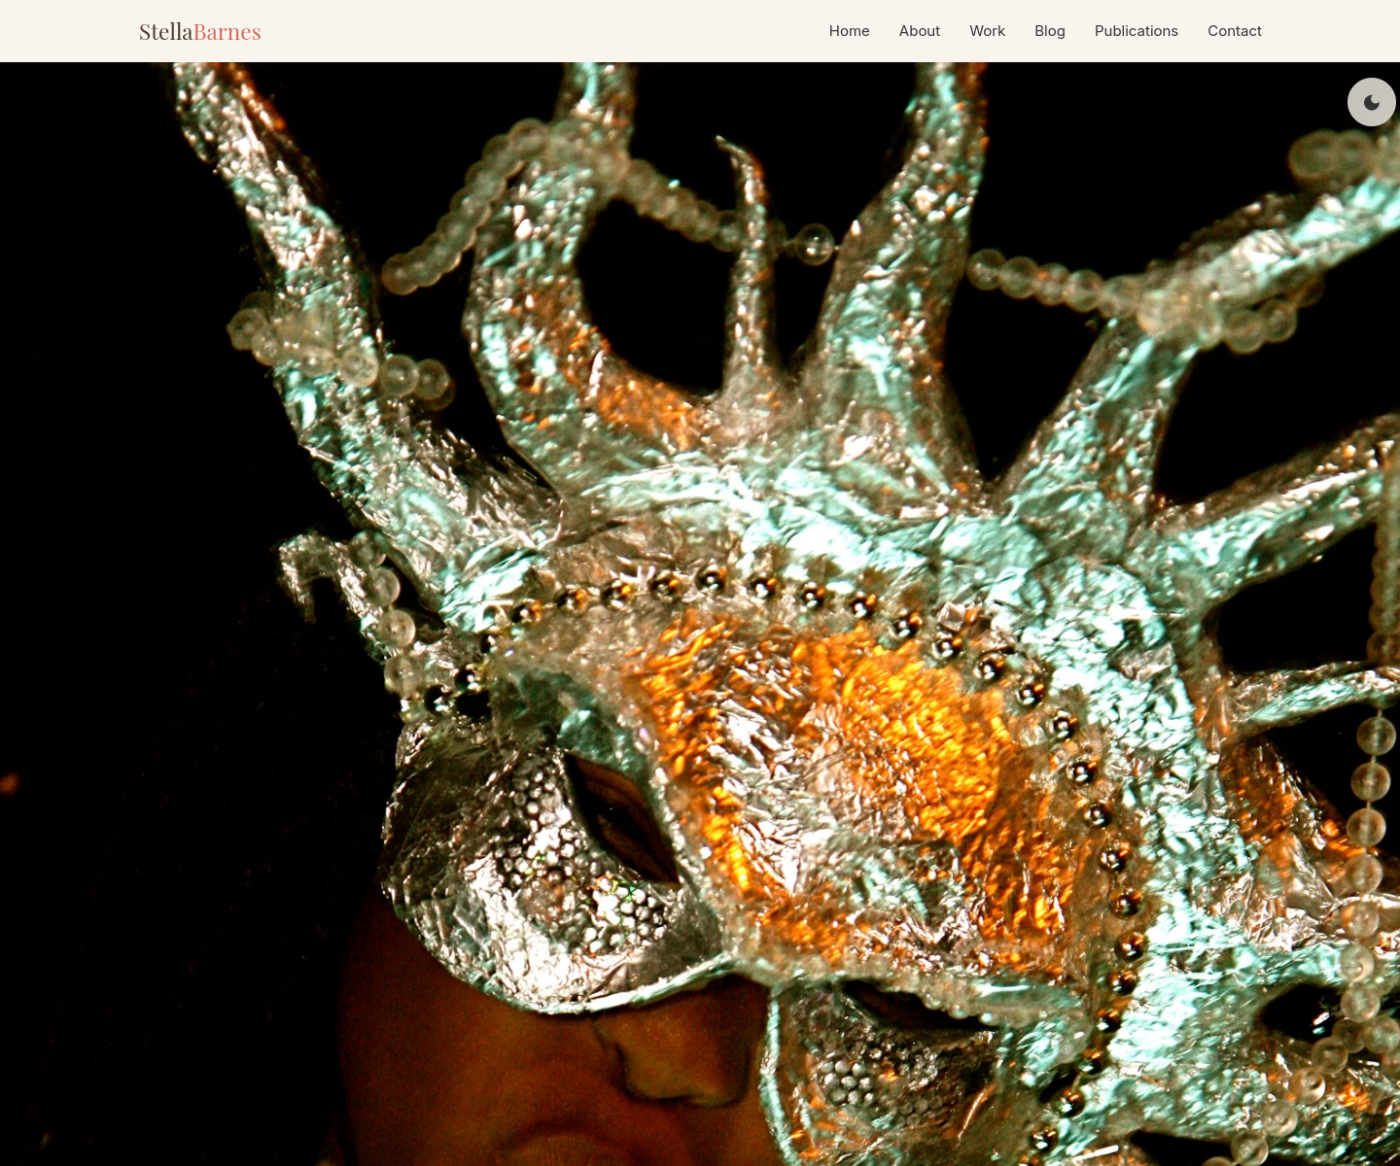Click the word Stella in the logo

pyautogui.click(x=165, y=32)
